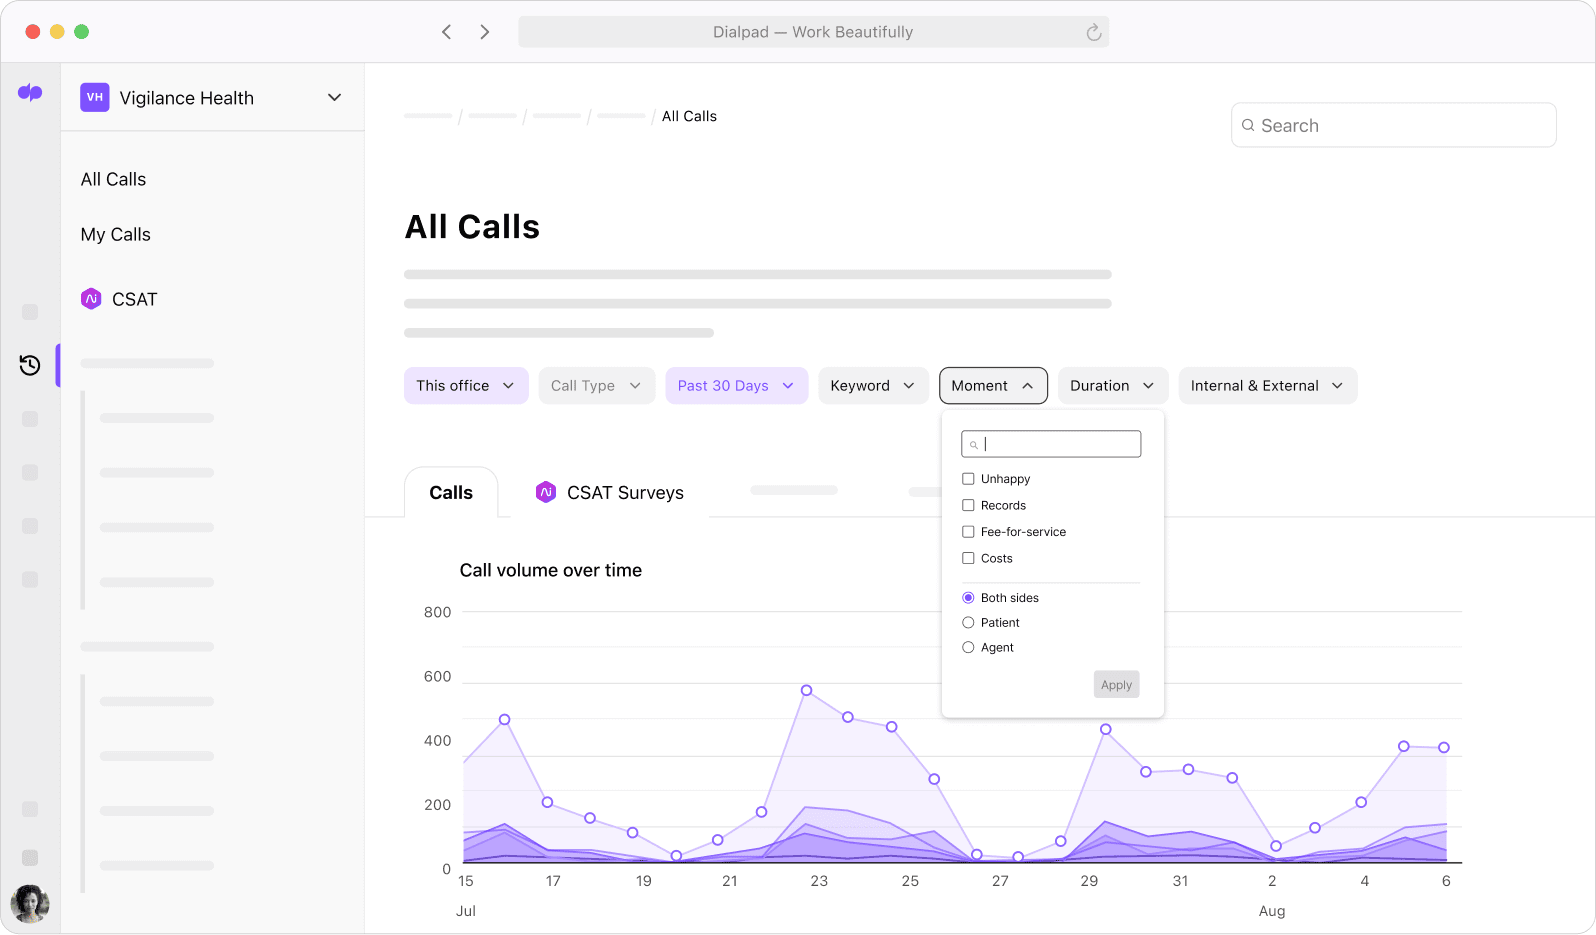
Task: Check the Records moment checkbox
Action: (x=968, y=505)
